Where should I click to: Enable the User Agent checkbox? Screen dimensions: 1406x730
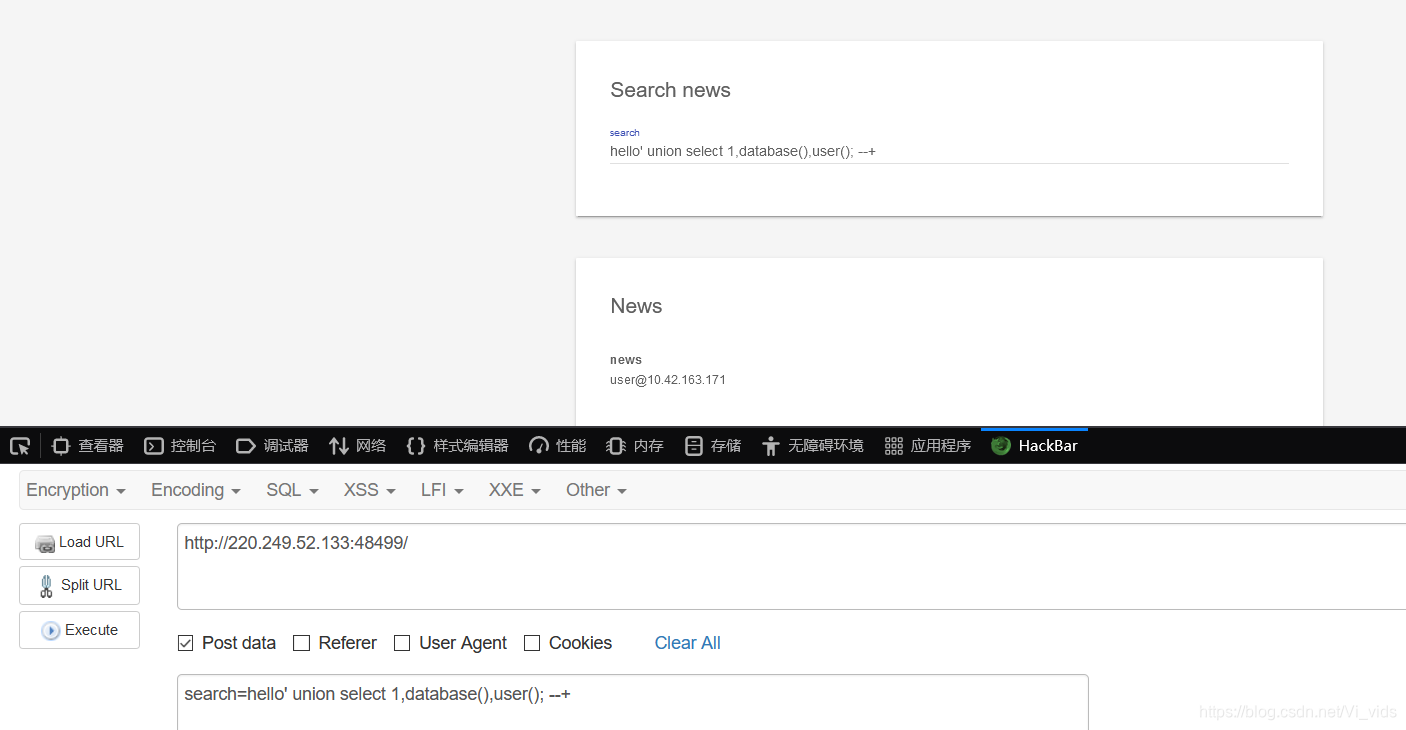pyautogui.click(x=402, y=643)
